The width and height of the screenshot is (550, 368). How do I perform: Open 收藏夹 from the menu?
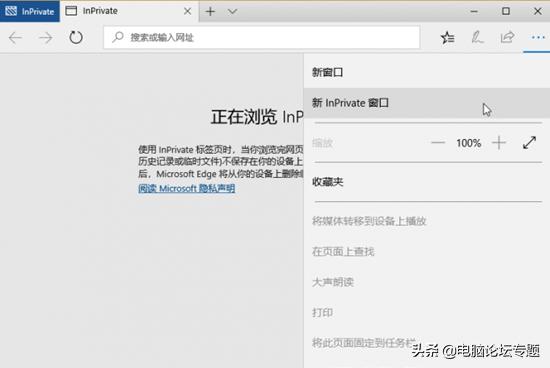tap(427, 182)
